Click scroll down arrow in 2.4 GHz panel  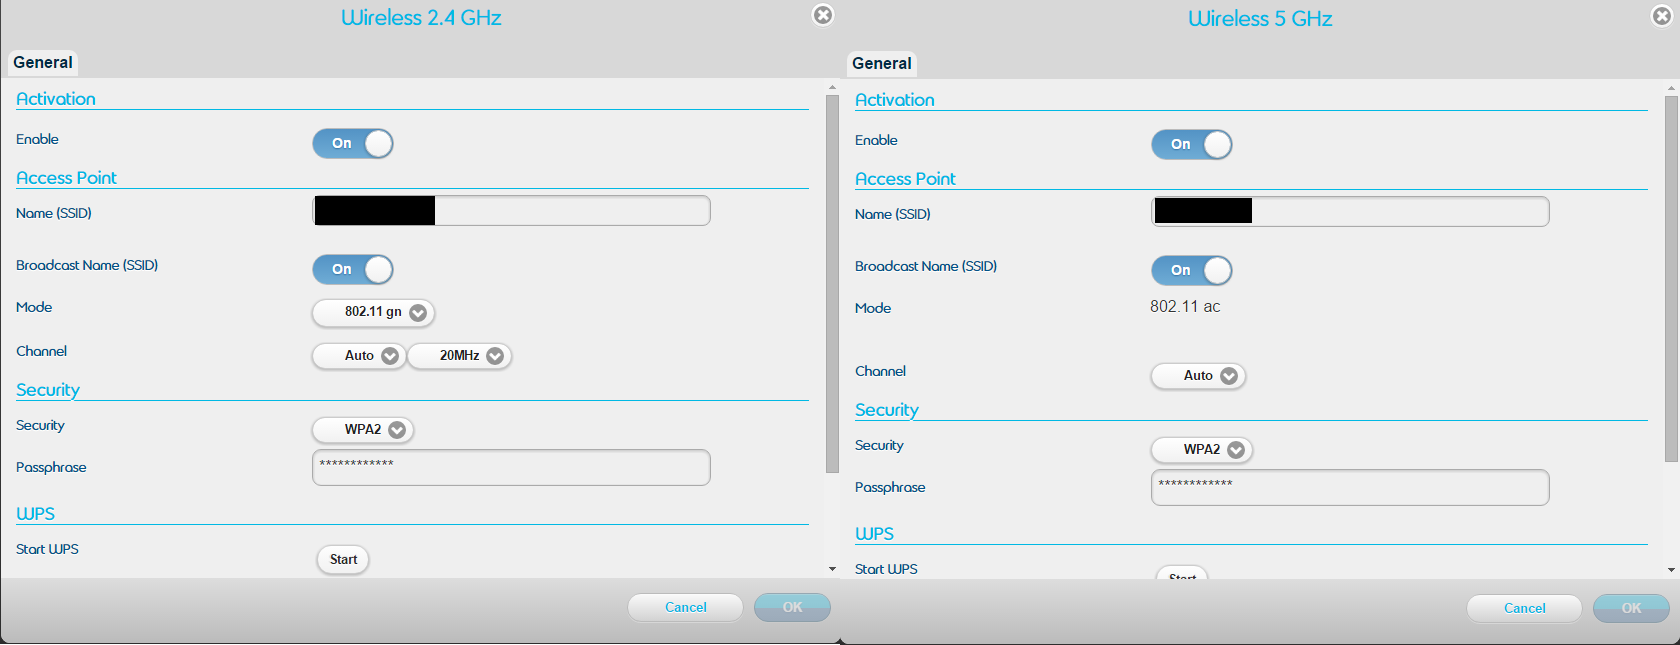832,569
